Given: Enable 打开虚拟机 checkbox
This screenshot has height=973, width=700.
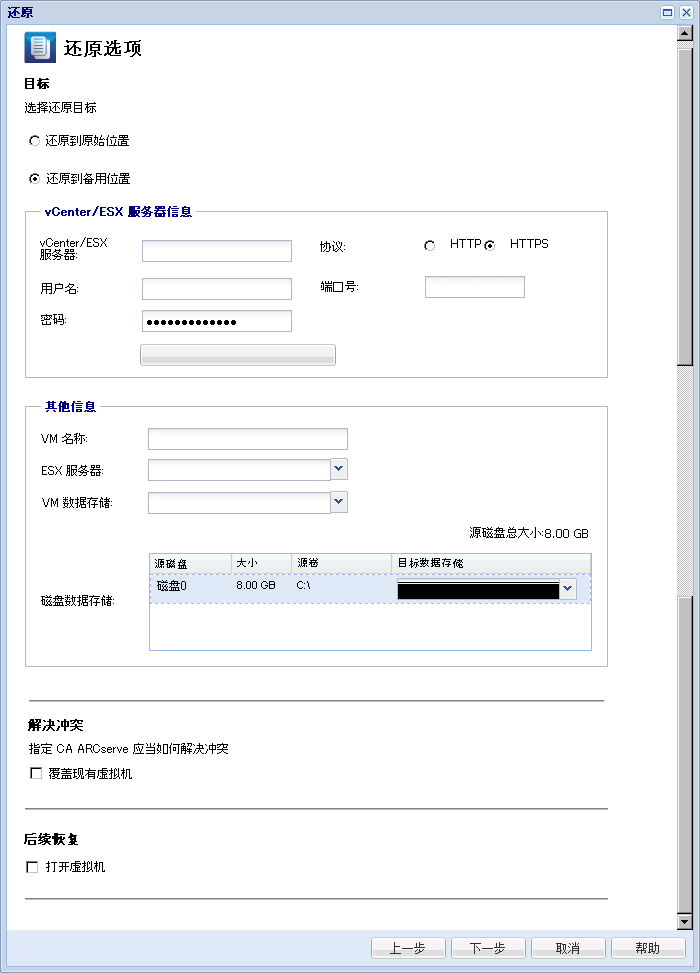Looking at the screenshot, I should [32, 867].
